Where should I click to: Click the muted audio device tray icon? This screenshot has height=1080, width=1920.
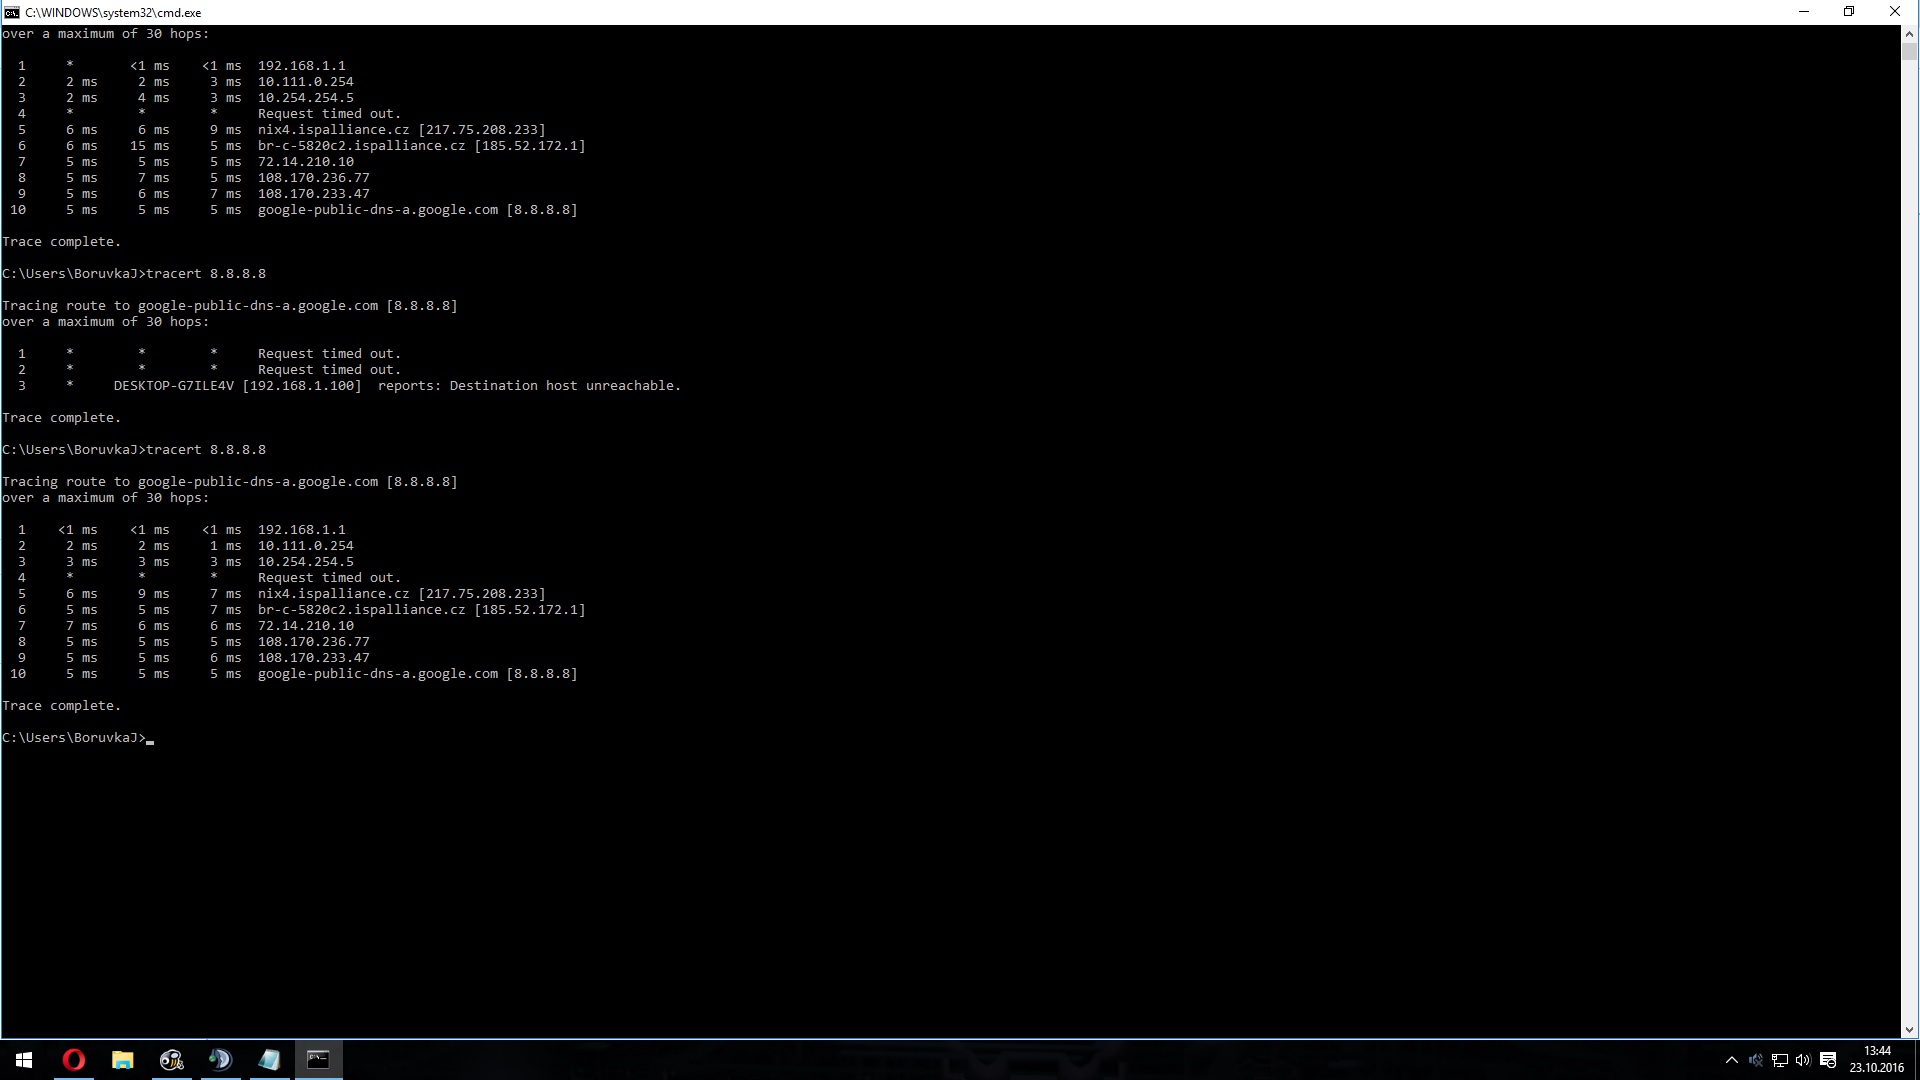pyautogui.click(x=1755, y=1060)
